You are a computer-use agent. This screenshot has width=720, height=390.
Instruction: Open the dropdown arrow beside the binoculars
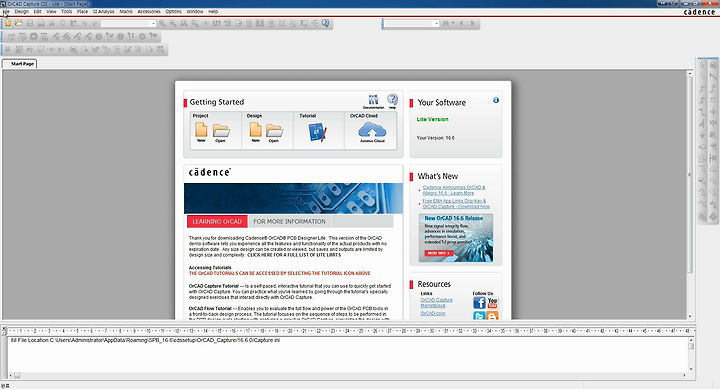click(x=453, y=23)
